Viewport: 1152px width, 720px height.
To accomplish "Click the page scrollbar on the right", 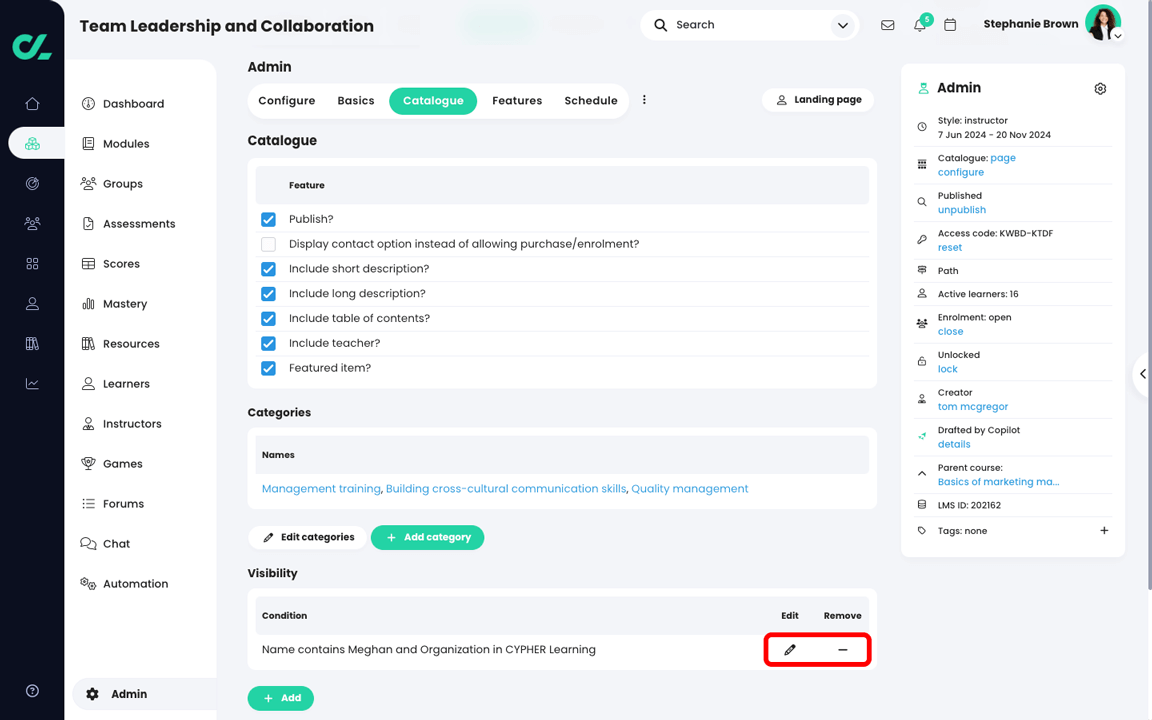I will pyautogui.click(x=1149, y=294).
